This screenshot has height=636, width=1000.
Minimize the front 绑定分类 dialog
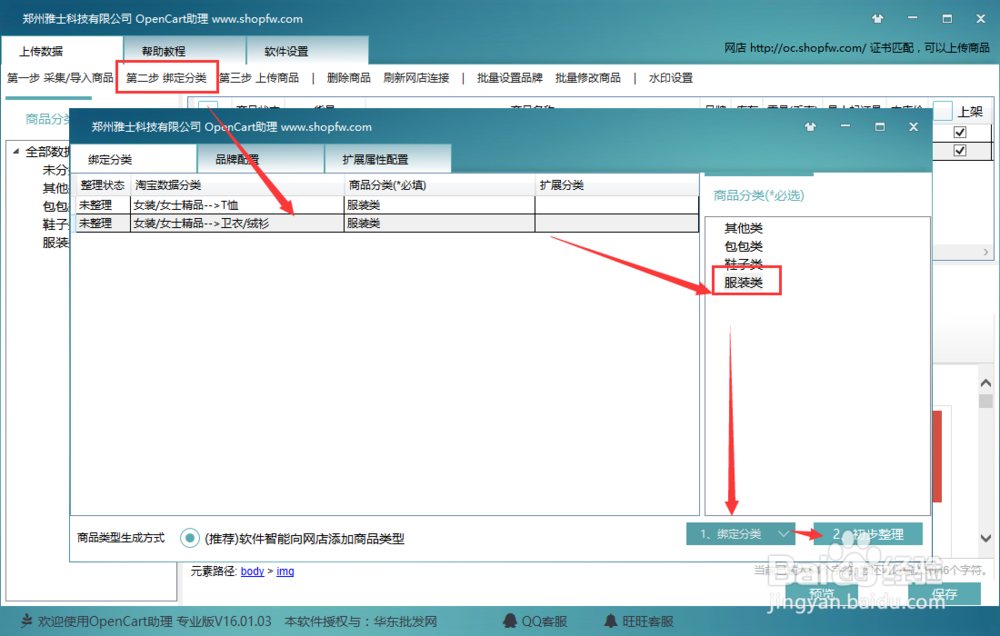click(845, 127)
